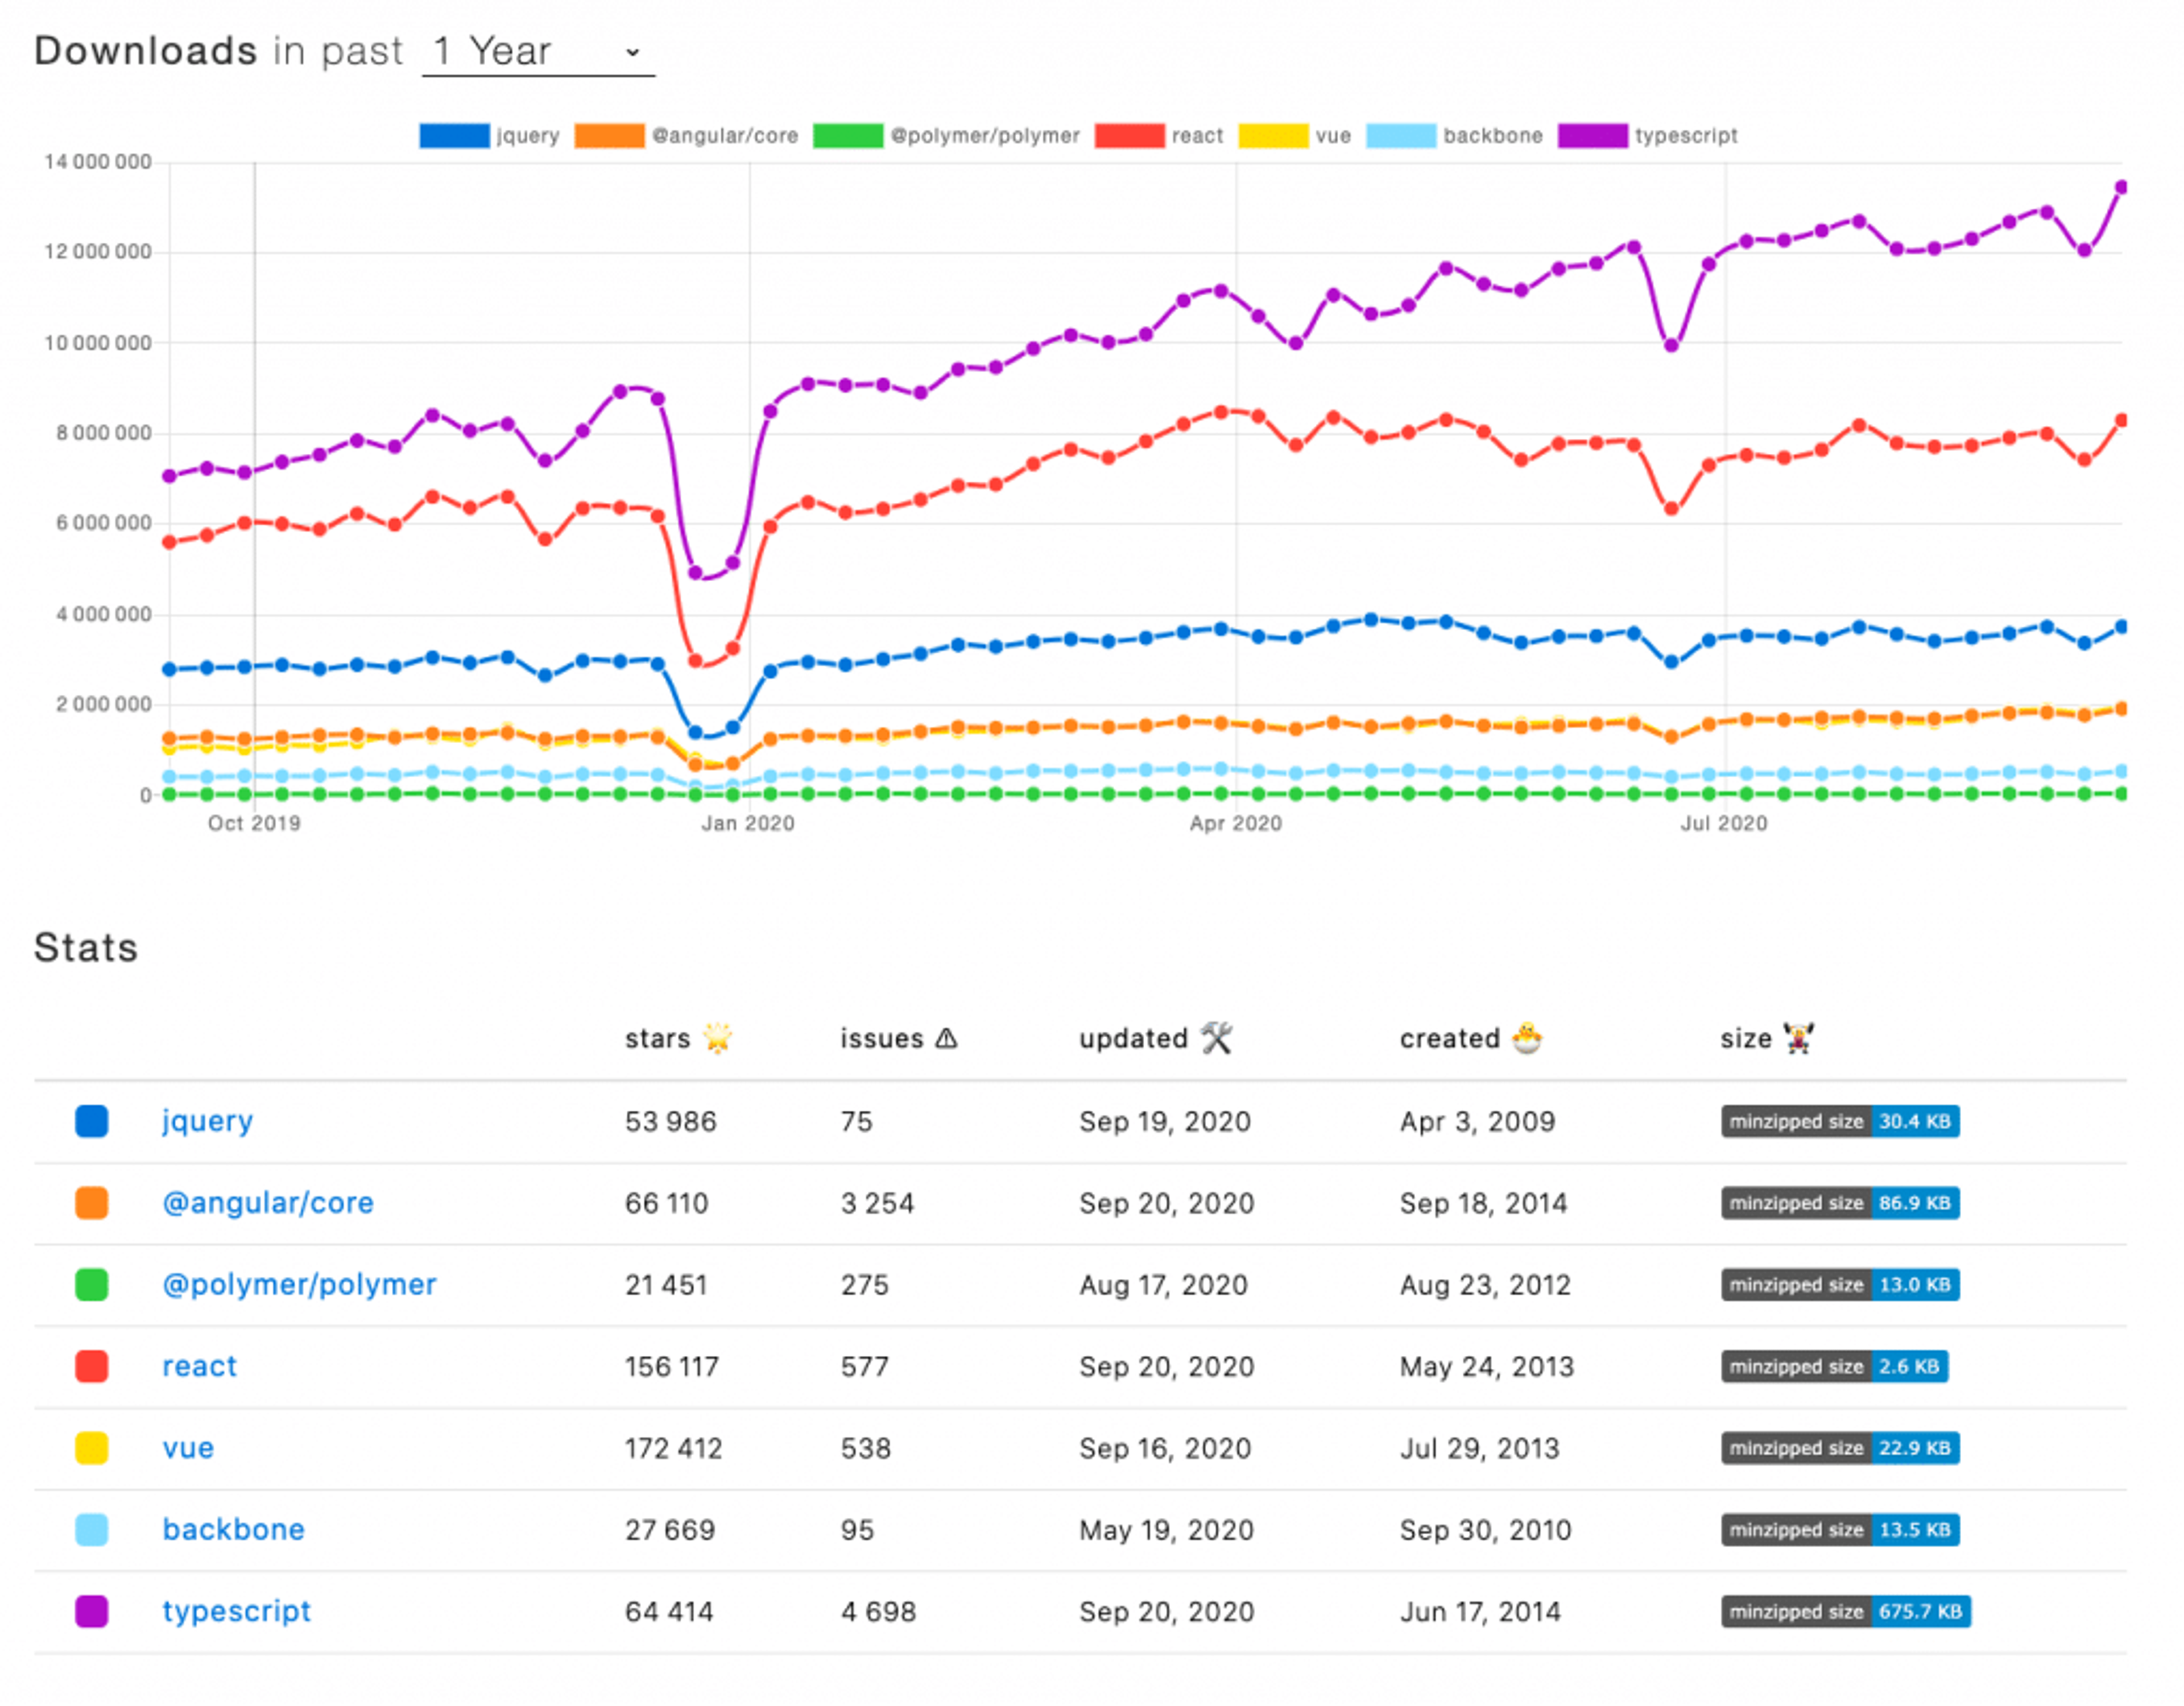Screen dimensions: 2184x1706
Task: Open the vue package link
Action: [x=188, y=1449]
